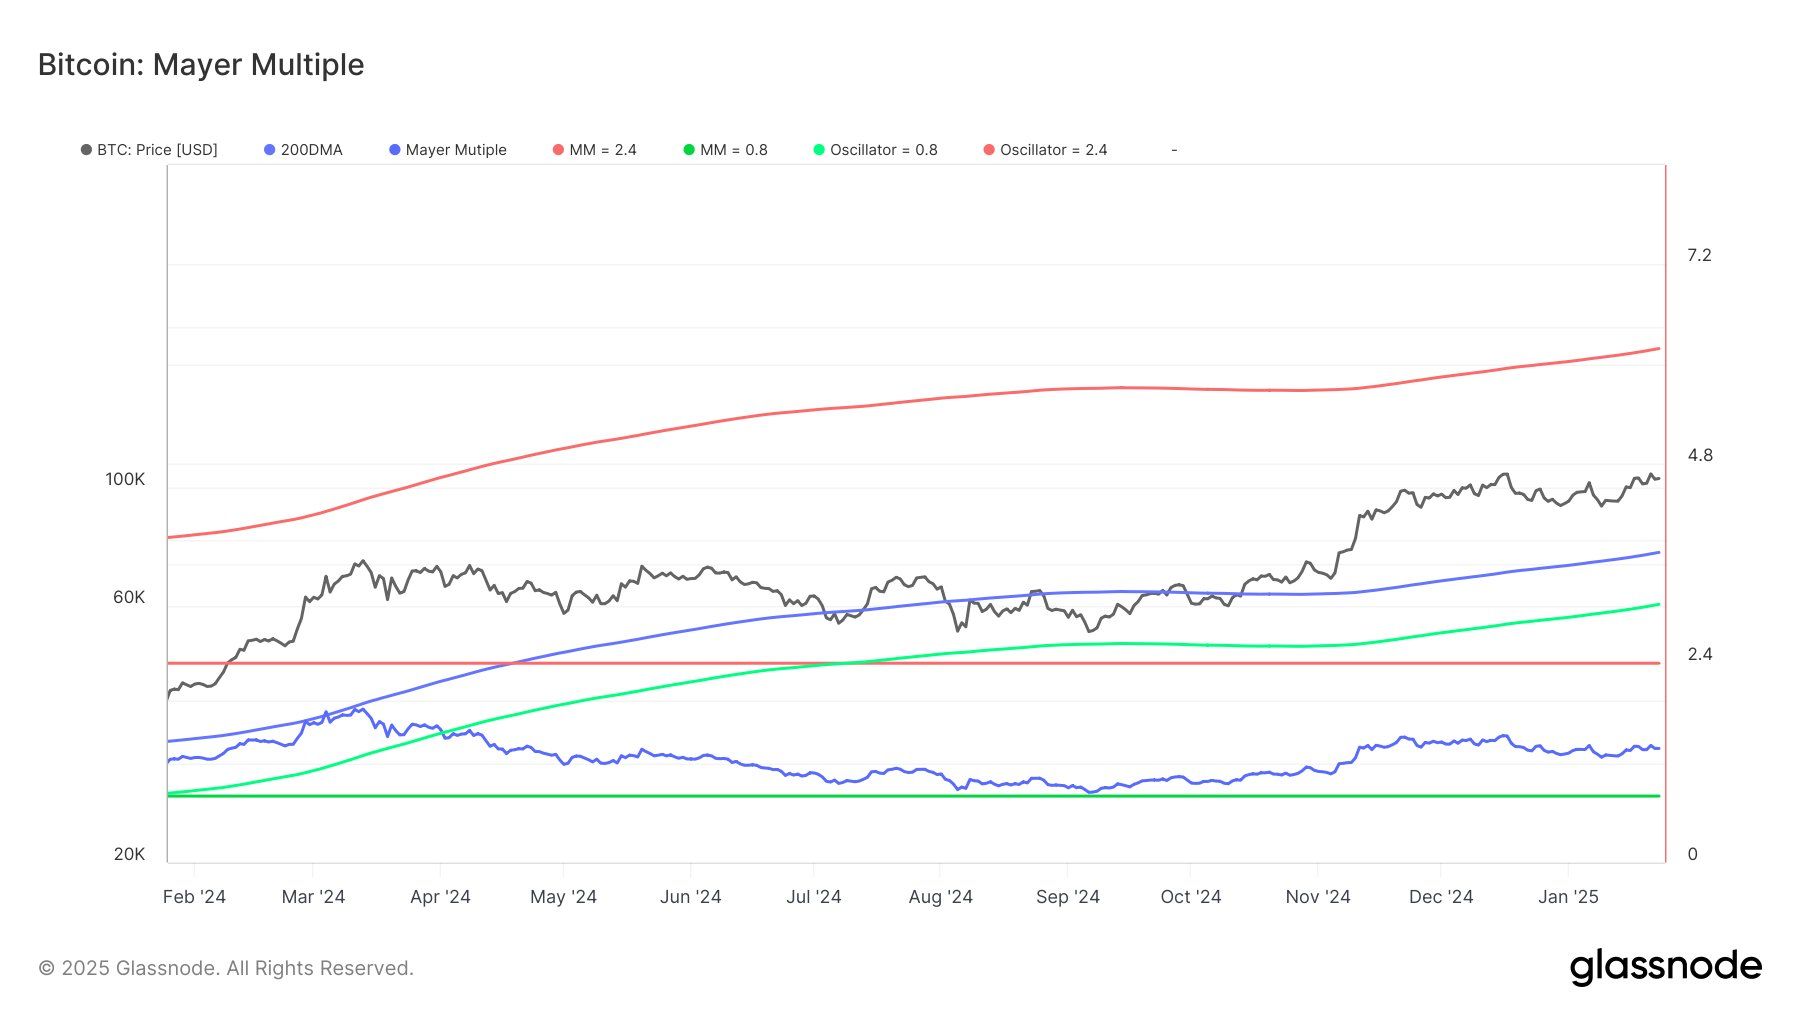The width and height of the screenshot is (1800, 1013).
Task: Select the Mayer Multiple legend indicator dot
Action: [x=395, y=149]
